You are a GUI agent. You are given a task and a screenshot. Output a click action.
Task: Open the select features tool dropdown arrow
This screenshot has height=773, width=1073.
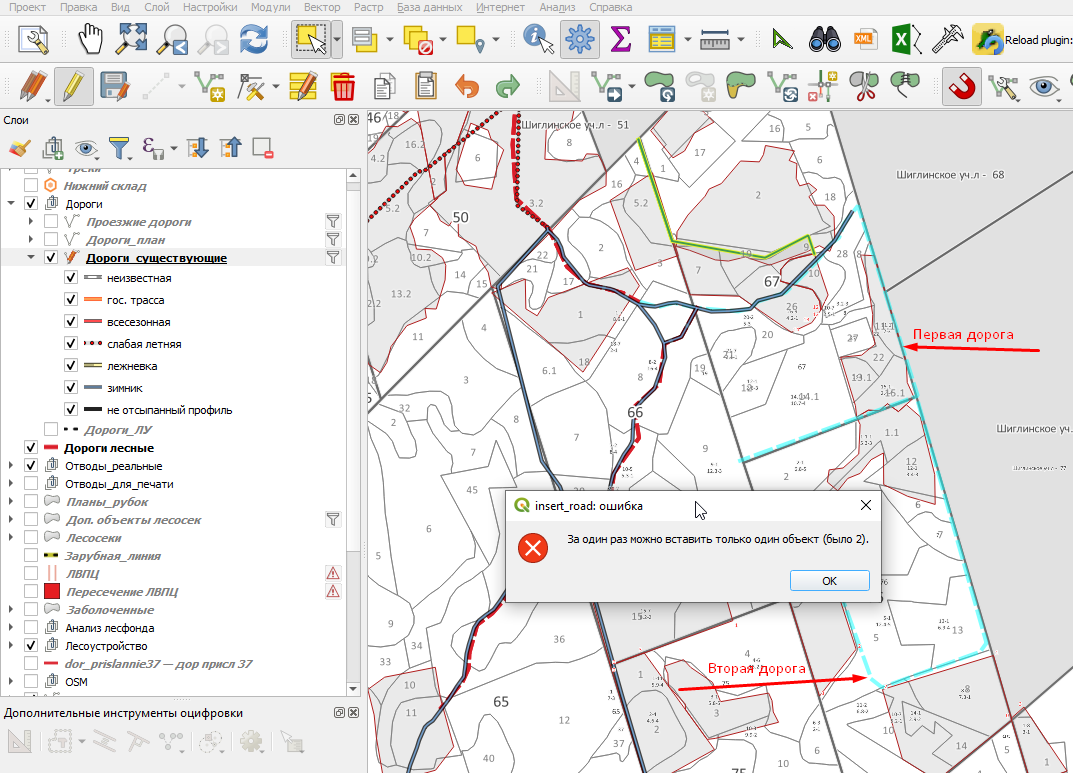[x=337, y=39]
